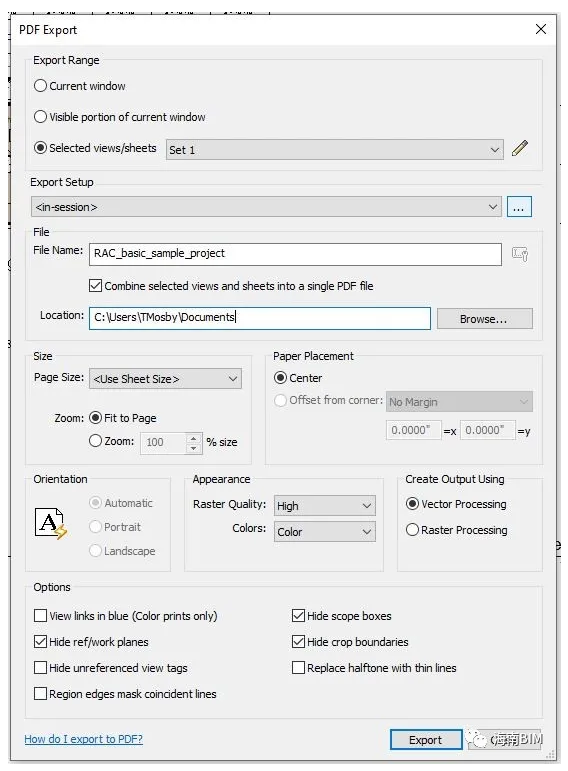Select Current window radio button

(x=40, y=86)
